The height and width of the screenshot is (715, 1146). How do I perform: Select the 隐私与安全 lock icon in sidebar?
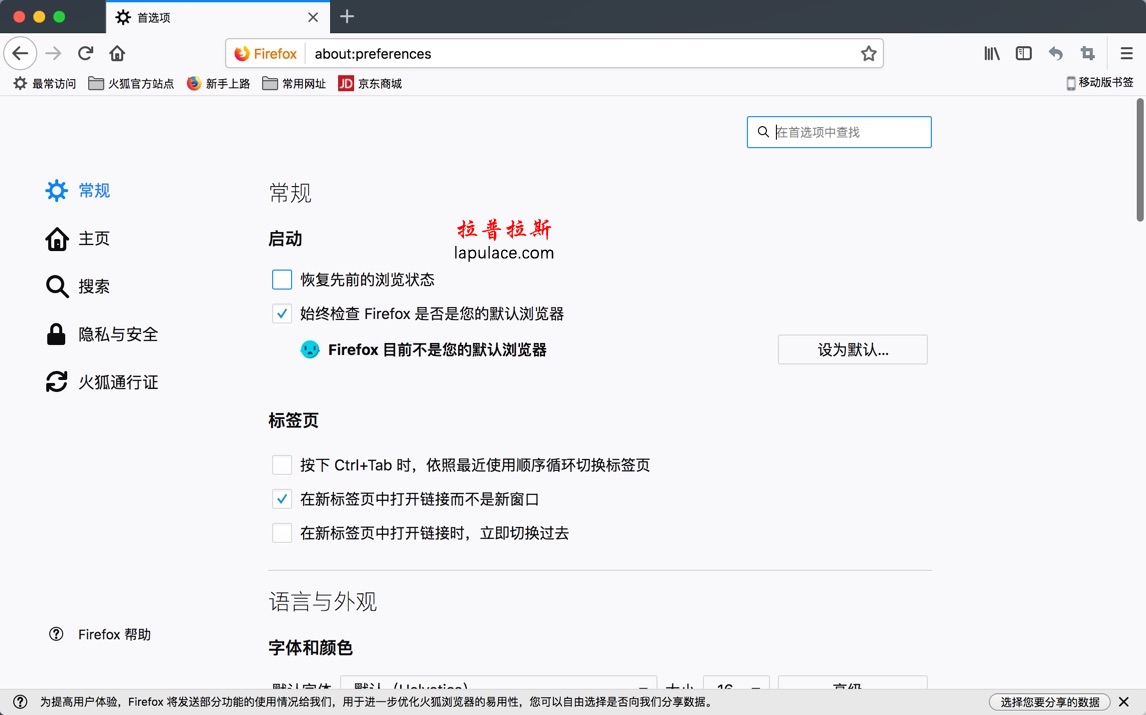tap(56, 334)
